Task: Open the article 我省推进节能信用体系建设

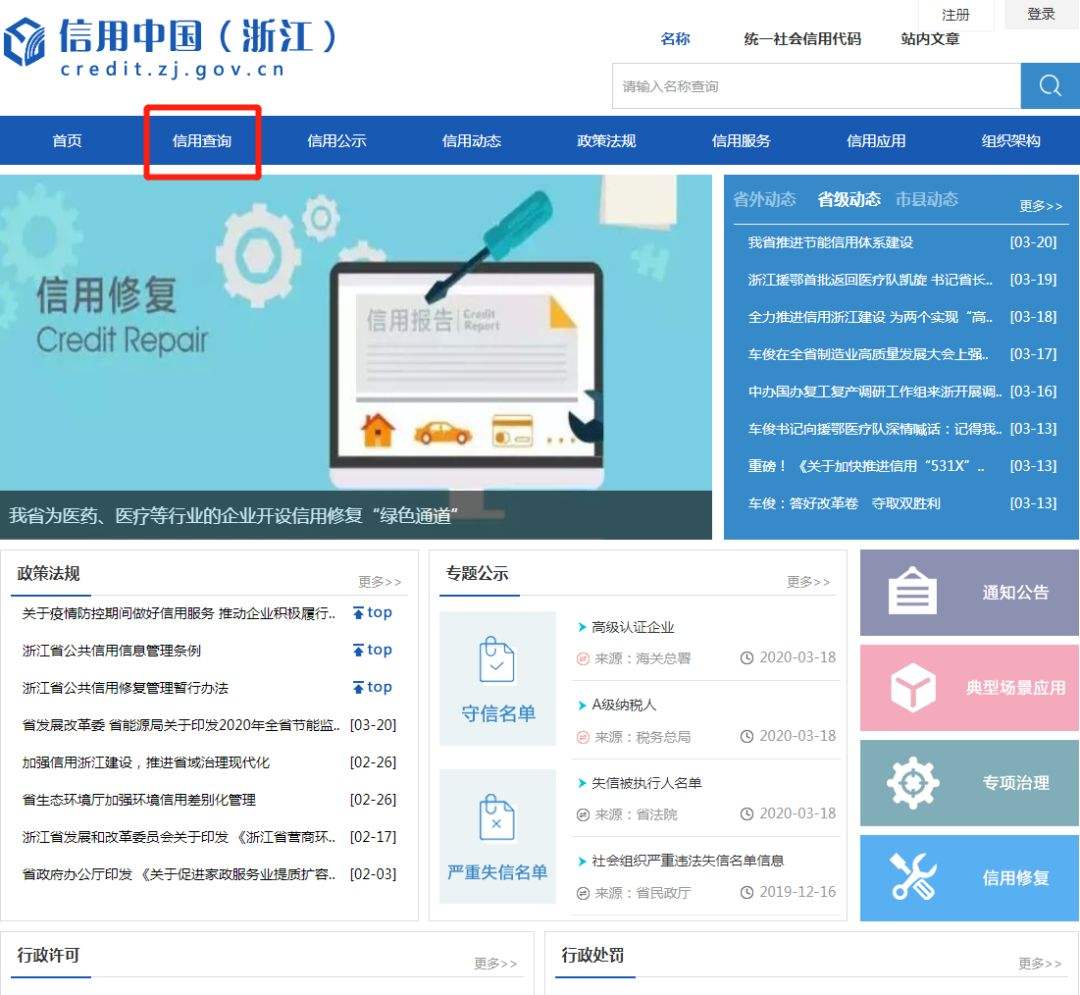Action: pos(829,242)
